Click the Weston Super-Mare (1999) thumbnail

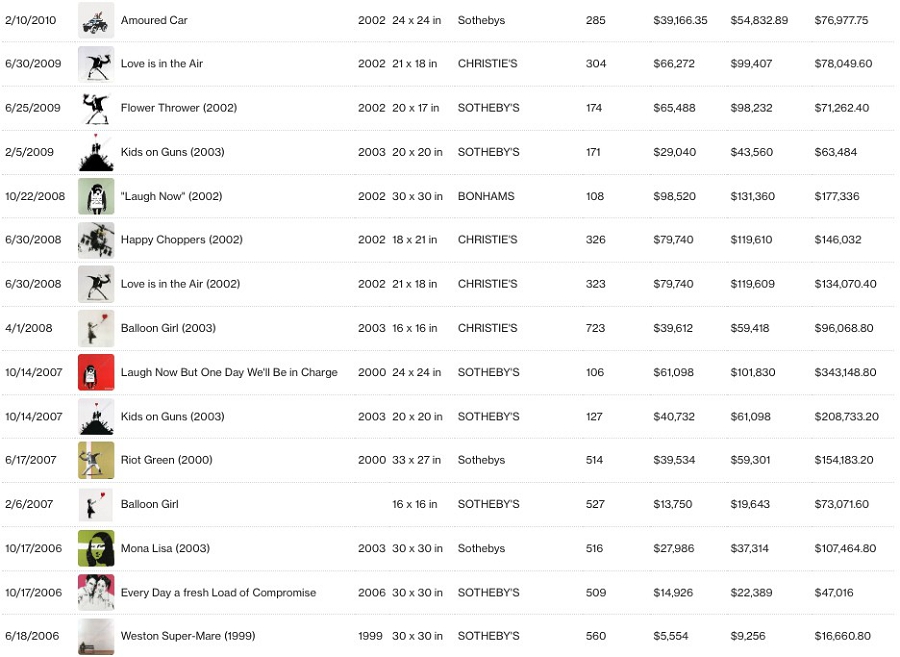point(96,636)
